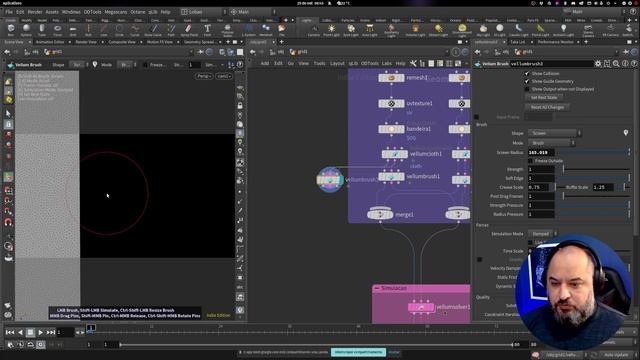This screenshot has width=640, height=360.
Task: Open the Labas desktop selector dropdown
Action: point(203,12)
